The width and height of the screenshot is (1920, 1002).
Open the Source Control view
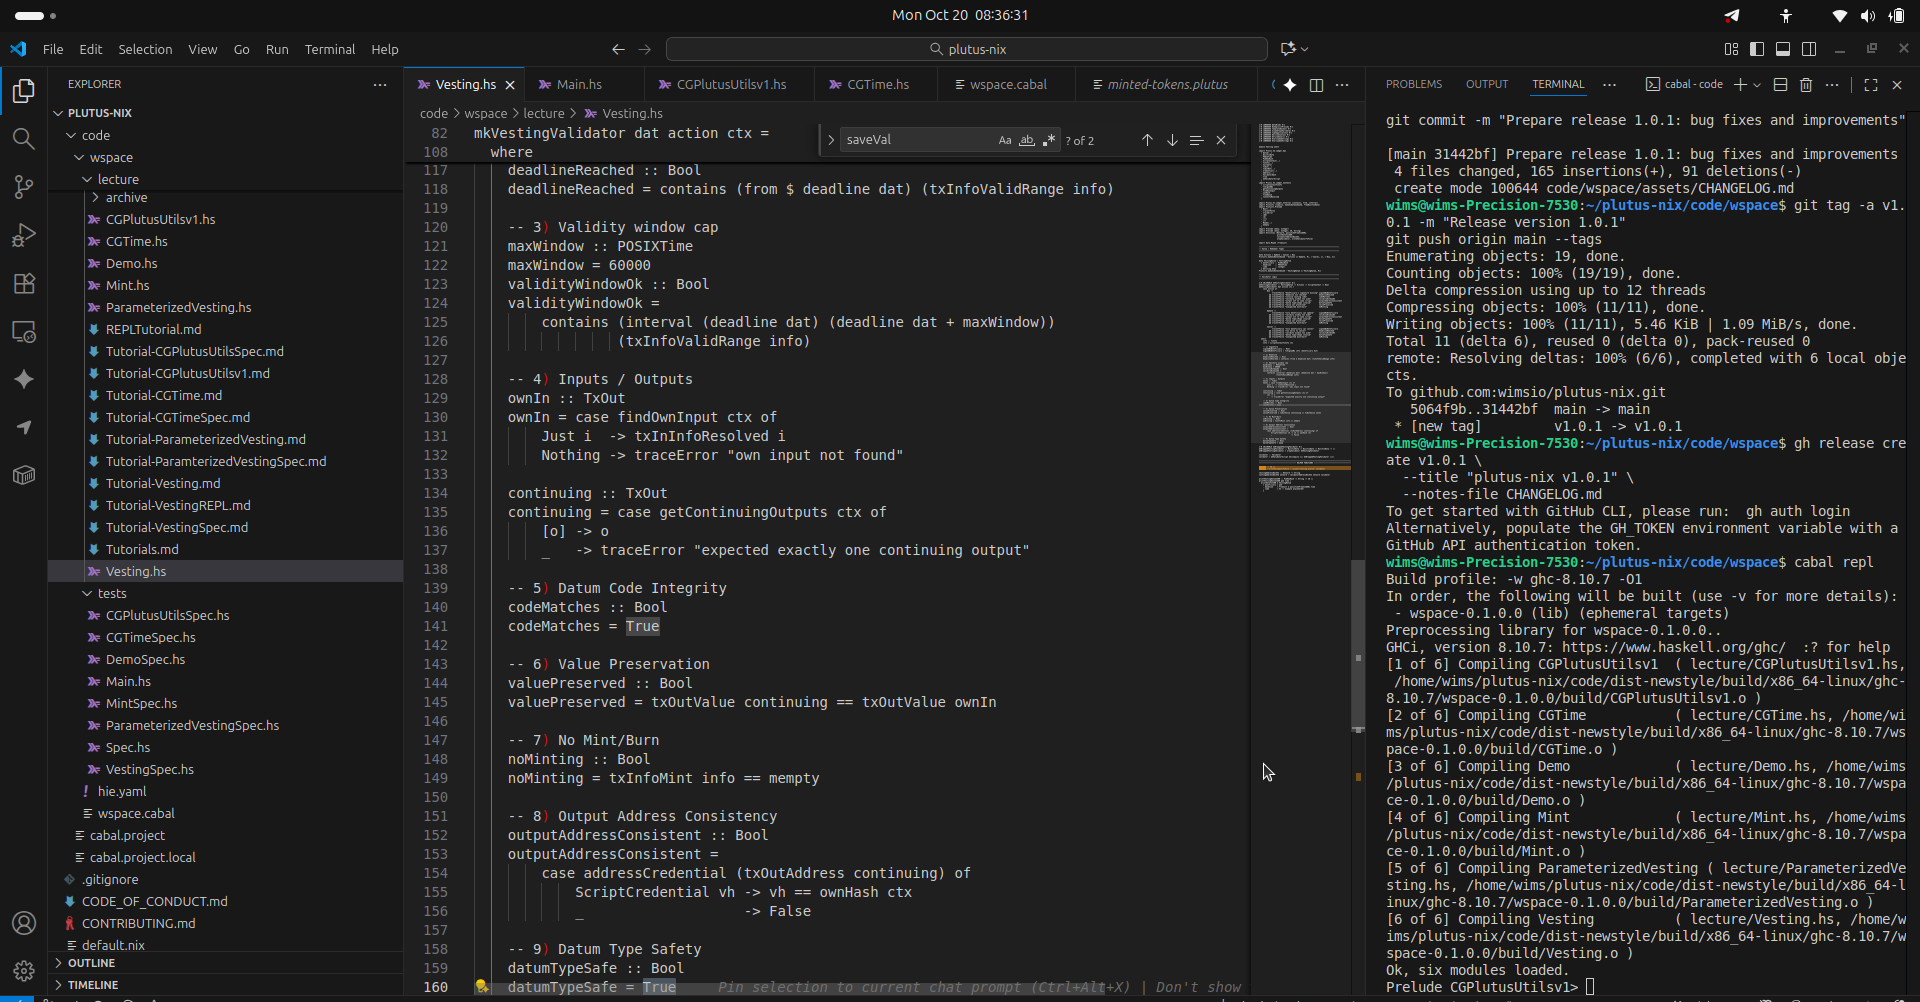(24, 187)
